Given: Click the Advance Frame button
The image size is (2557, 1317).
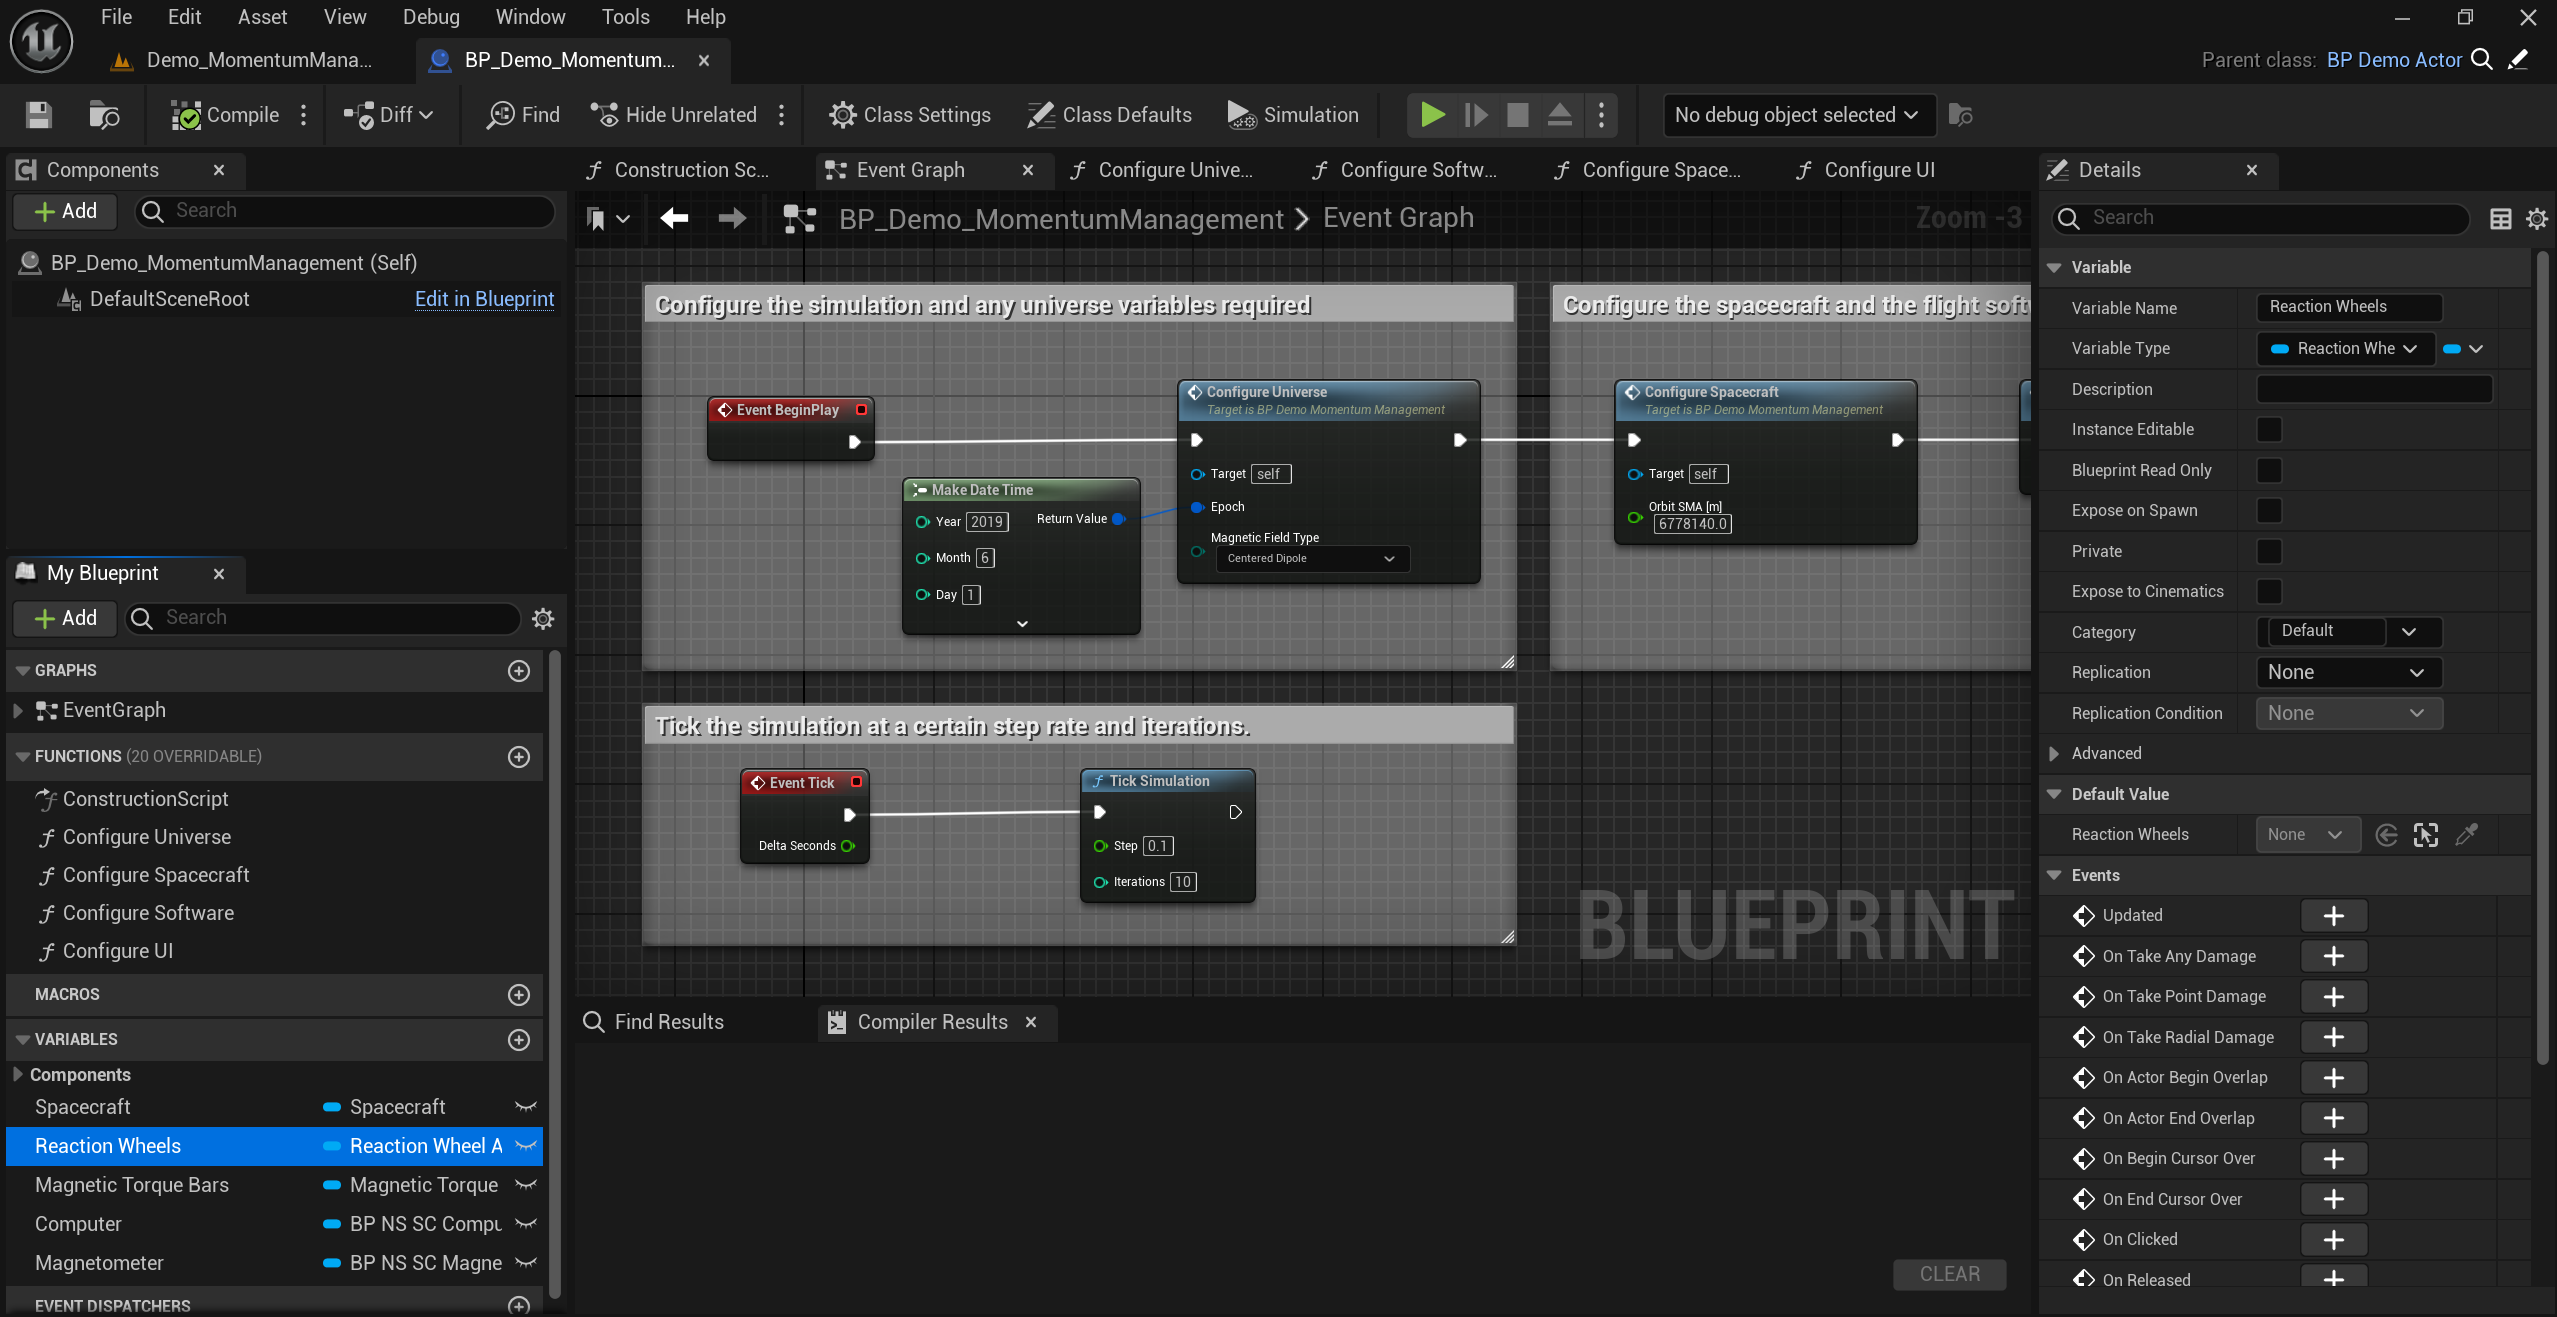Looking at the screenshot, I should tap(1475, 115).
